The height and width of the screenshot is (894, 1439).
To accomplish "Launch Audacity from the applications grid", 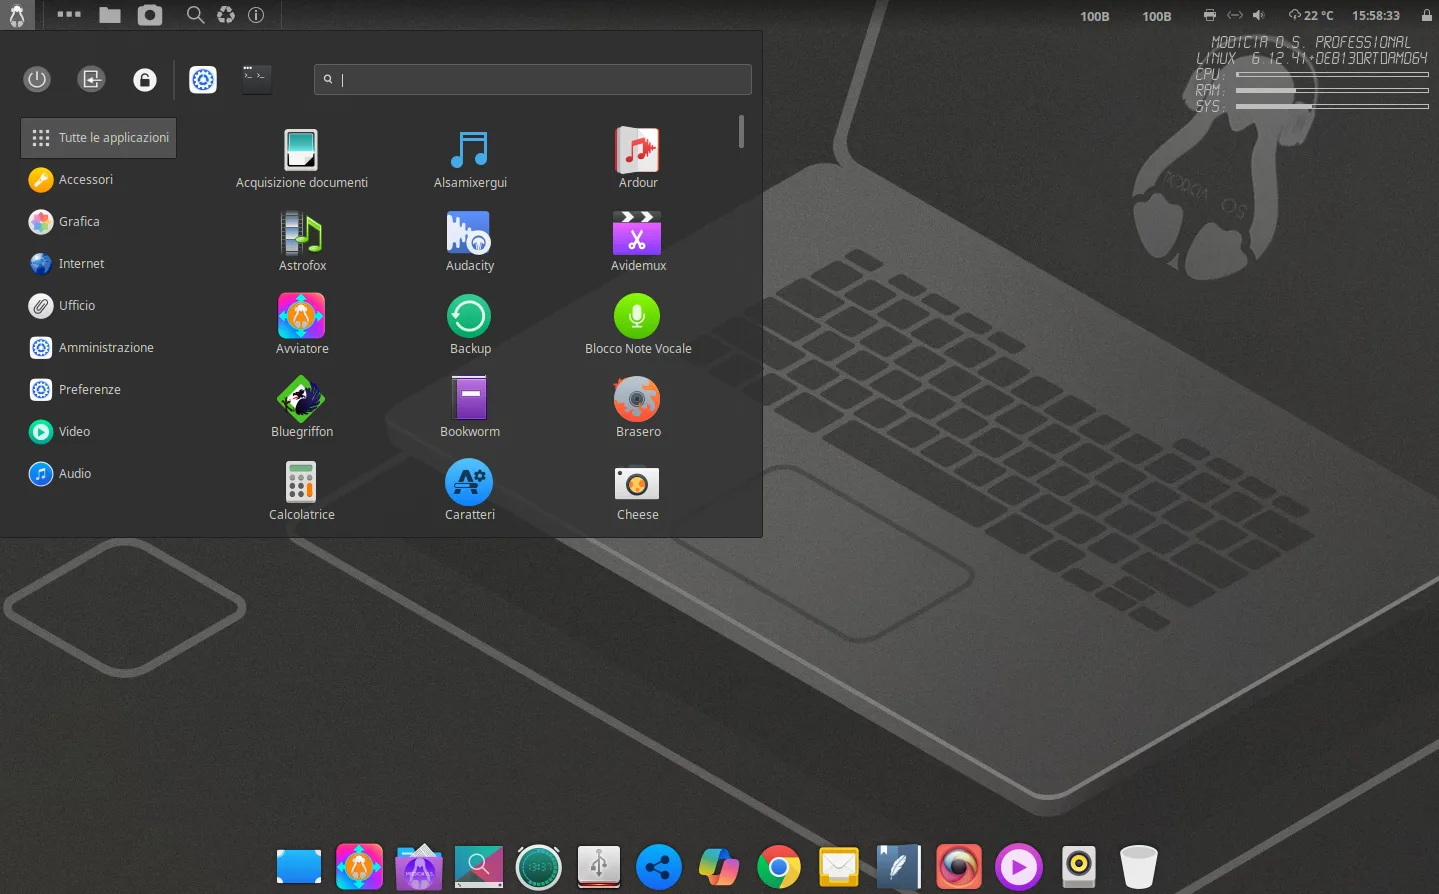I will point(469,233).
